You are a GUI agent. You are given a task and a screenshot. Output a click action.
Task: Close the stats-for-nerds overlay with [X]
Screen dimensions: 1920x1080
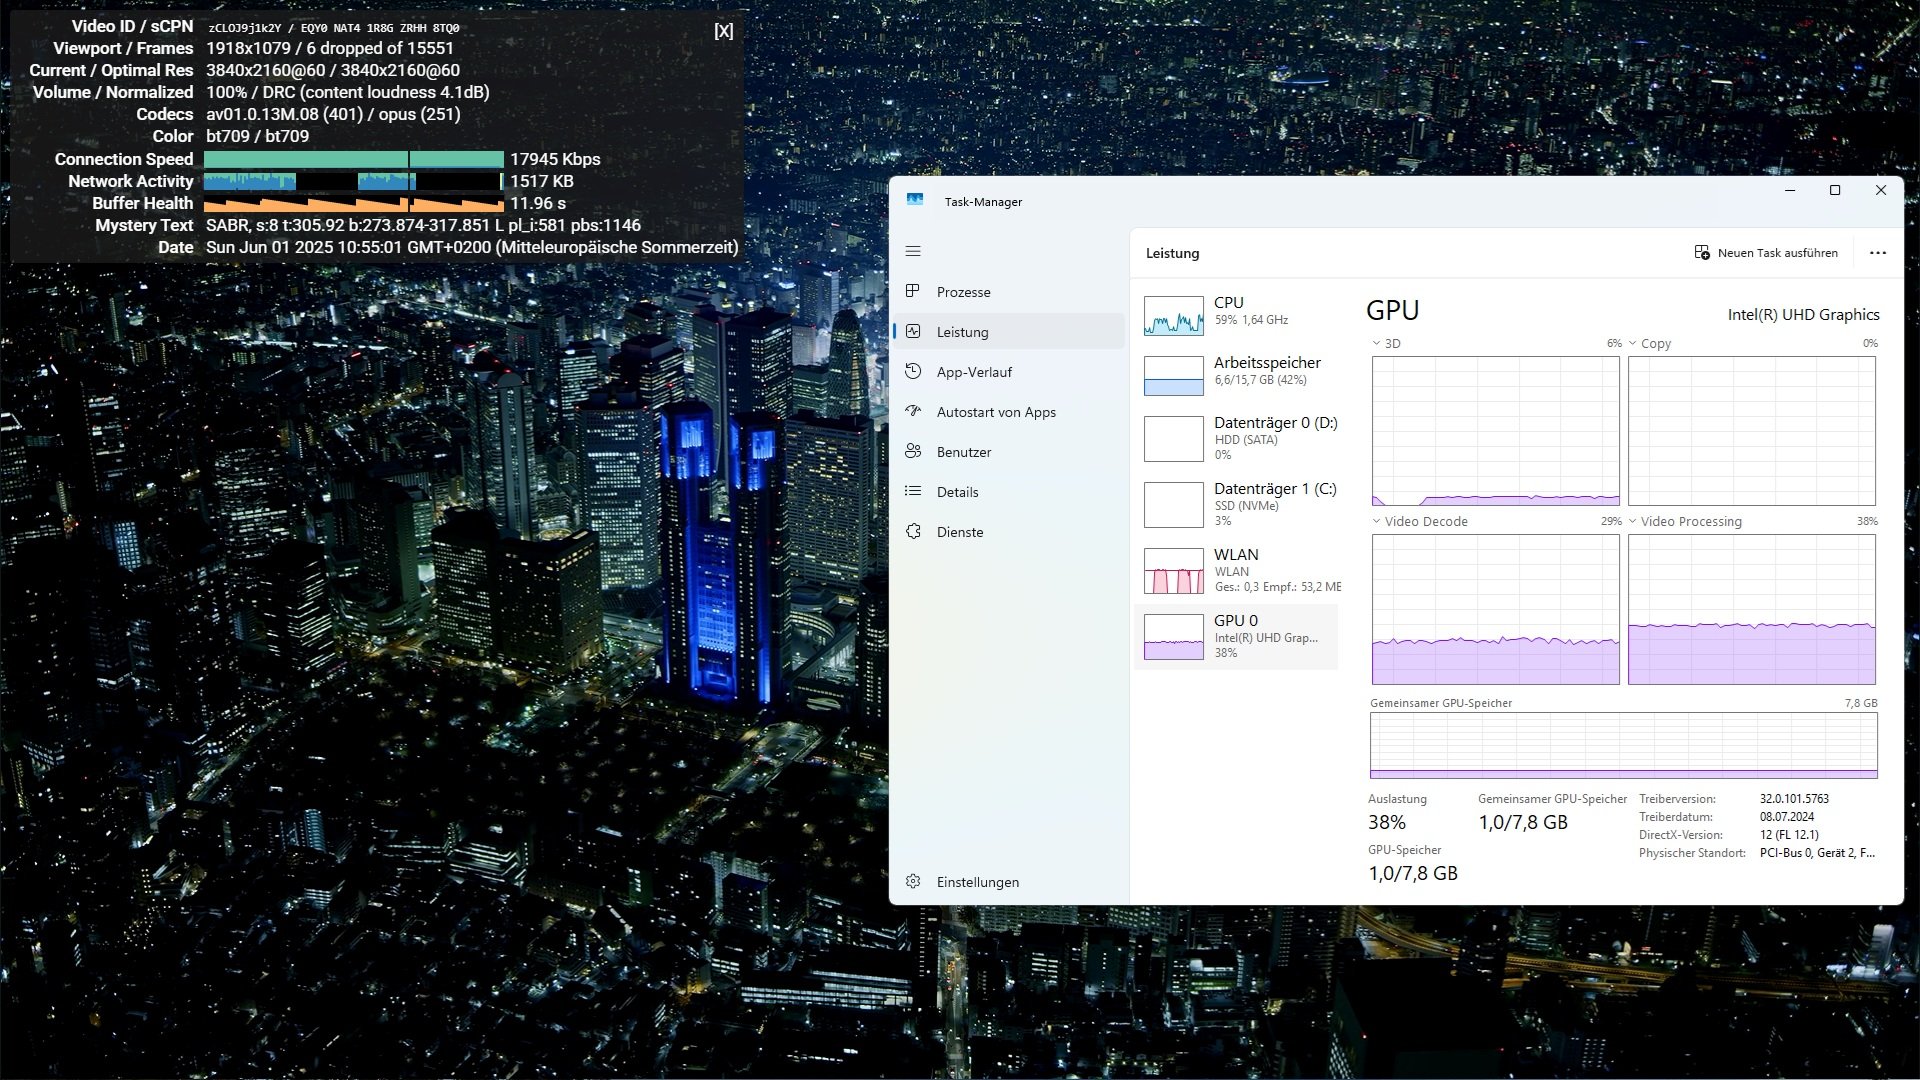click(724, 31)
